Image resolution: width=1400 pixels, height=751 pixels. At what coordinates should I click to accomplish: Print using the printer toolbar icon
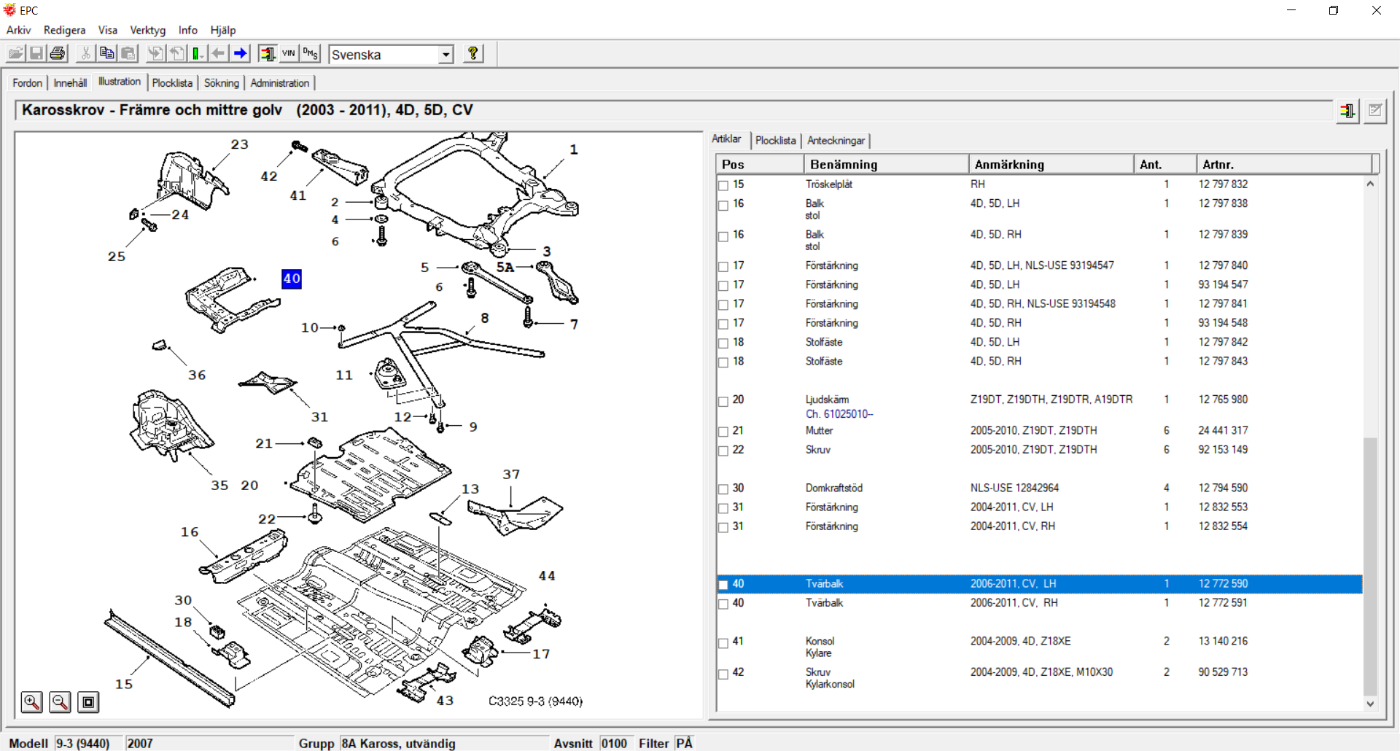(57, 53)
